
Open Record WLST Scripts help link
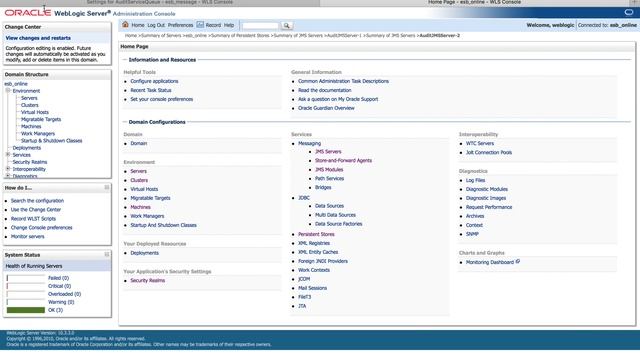click(33, 219)
